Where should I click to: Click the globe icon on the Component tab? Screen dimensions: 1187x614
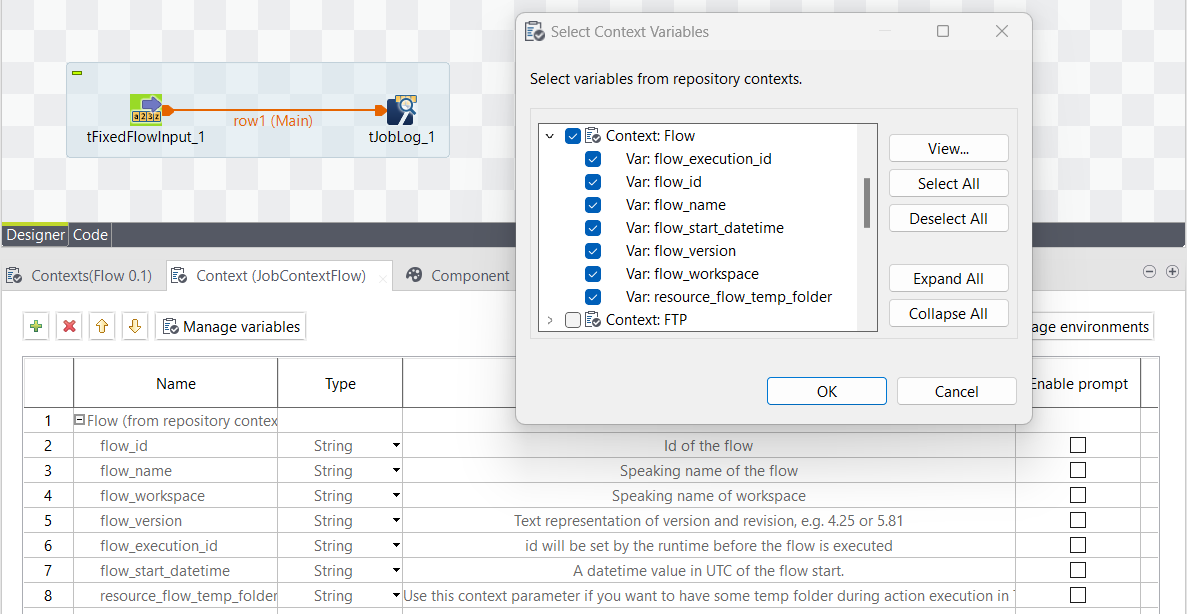414,275
